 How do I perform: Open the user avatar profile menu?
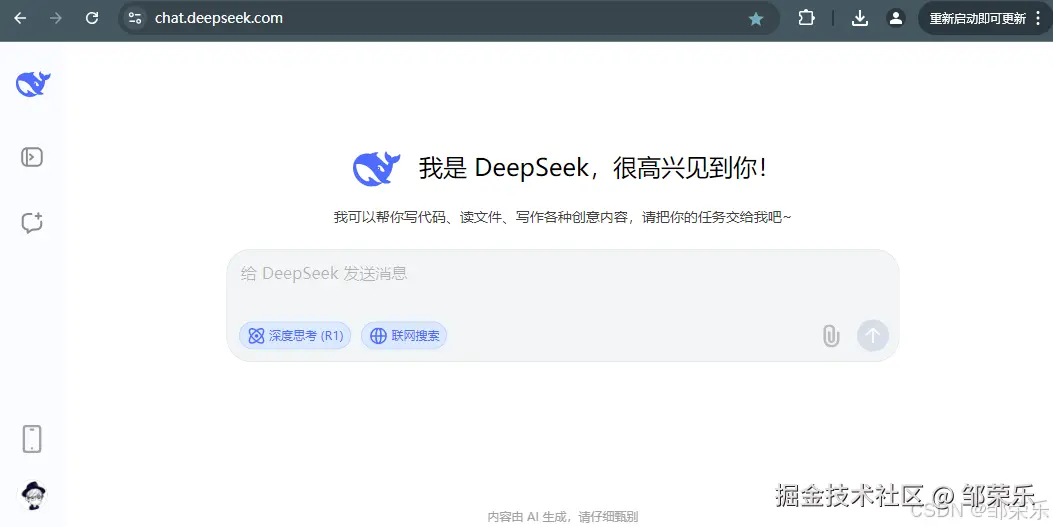pyautogui.click(x=32, y=496)
